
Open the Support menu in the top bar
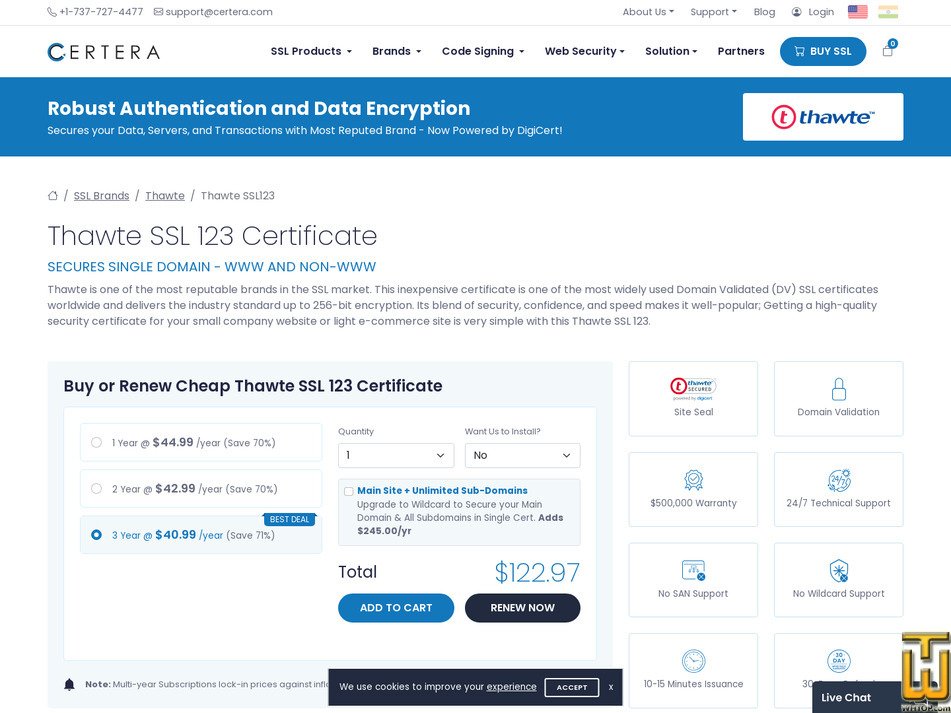coord(713,11)
